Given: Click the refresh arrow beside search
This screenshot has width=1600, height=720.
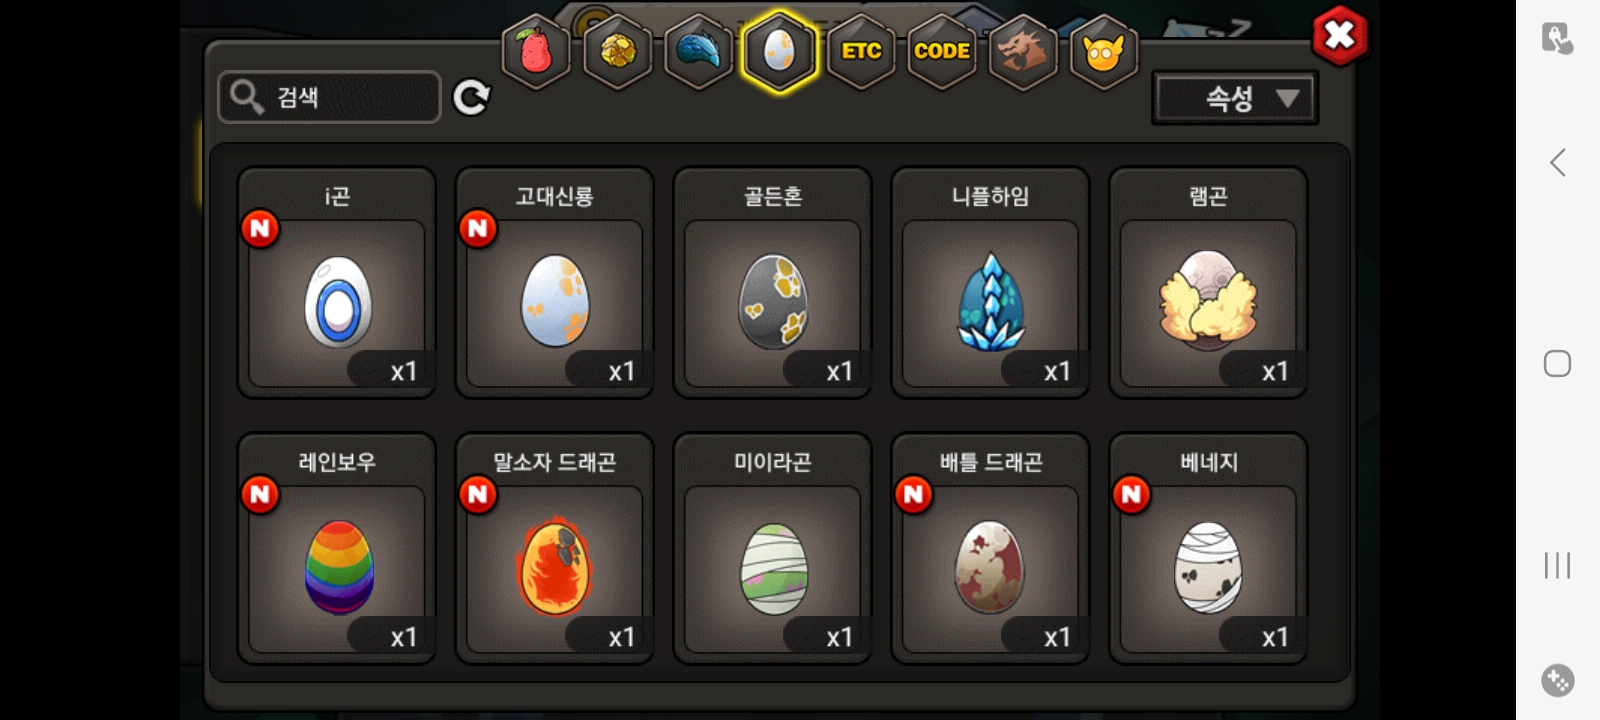Looking at the screenshot, I should pos(471,97).
